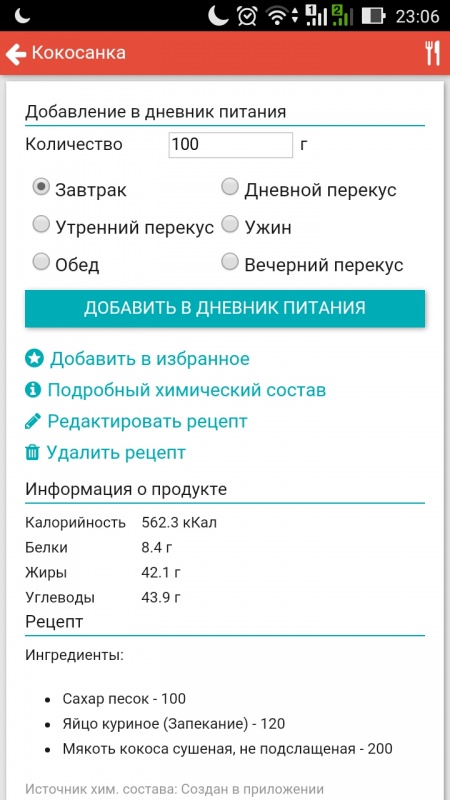Choose the Обед meal radio button
This screenshot has width=450, height=800.
(x=41, y=262)
